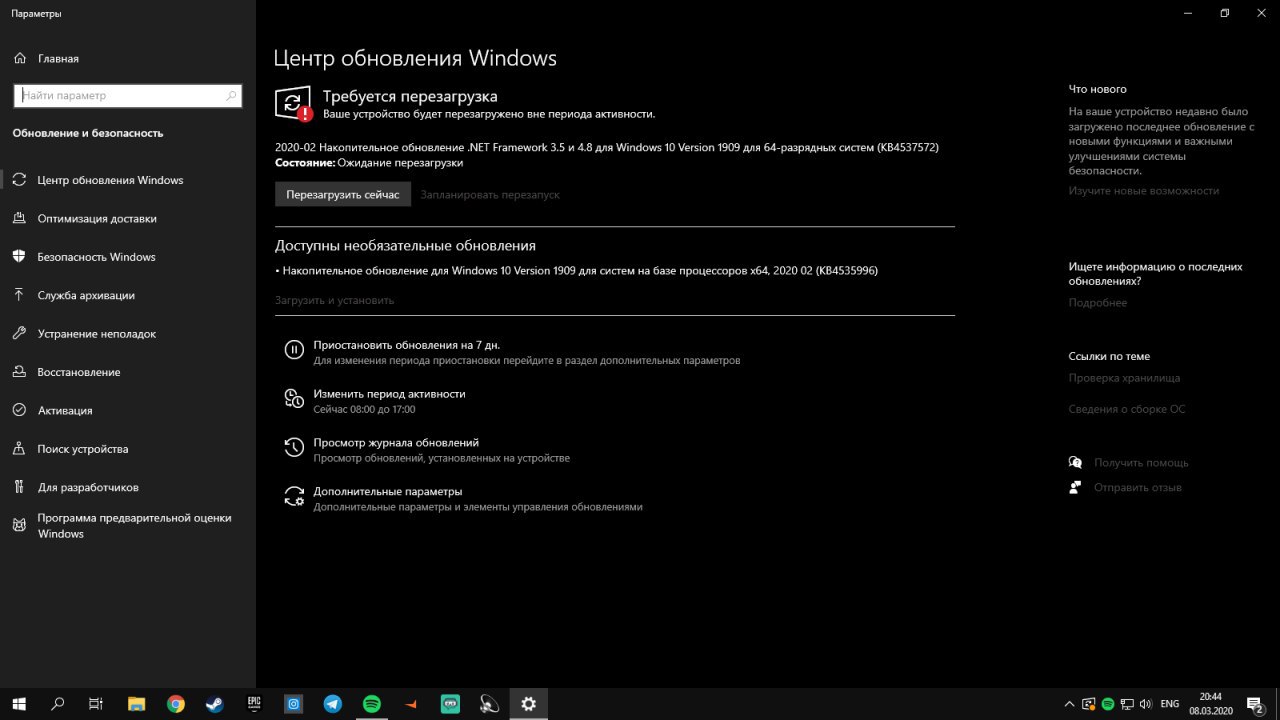
Task: Open the Instagram app on the taskbar
Action: point(293,704)
